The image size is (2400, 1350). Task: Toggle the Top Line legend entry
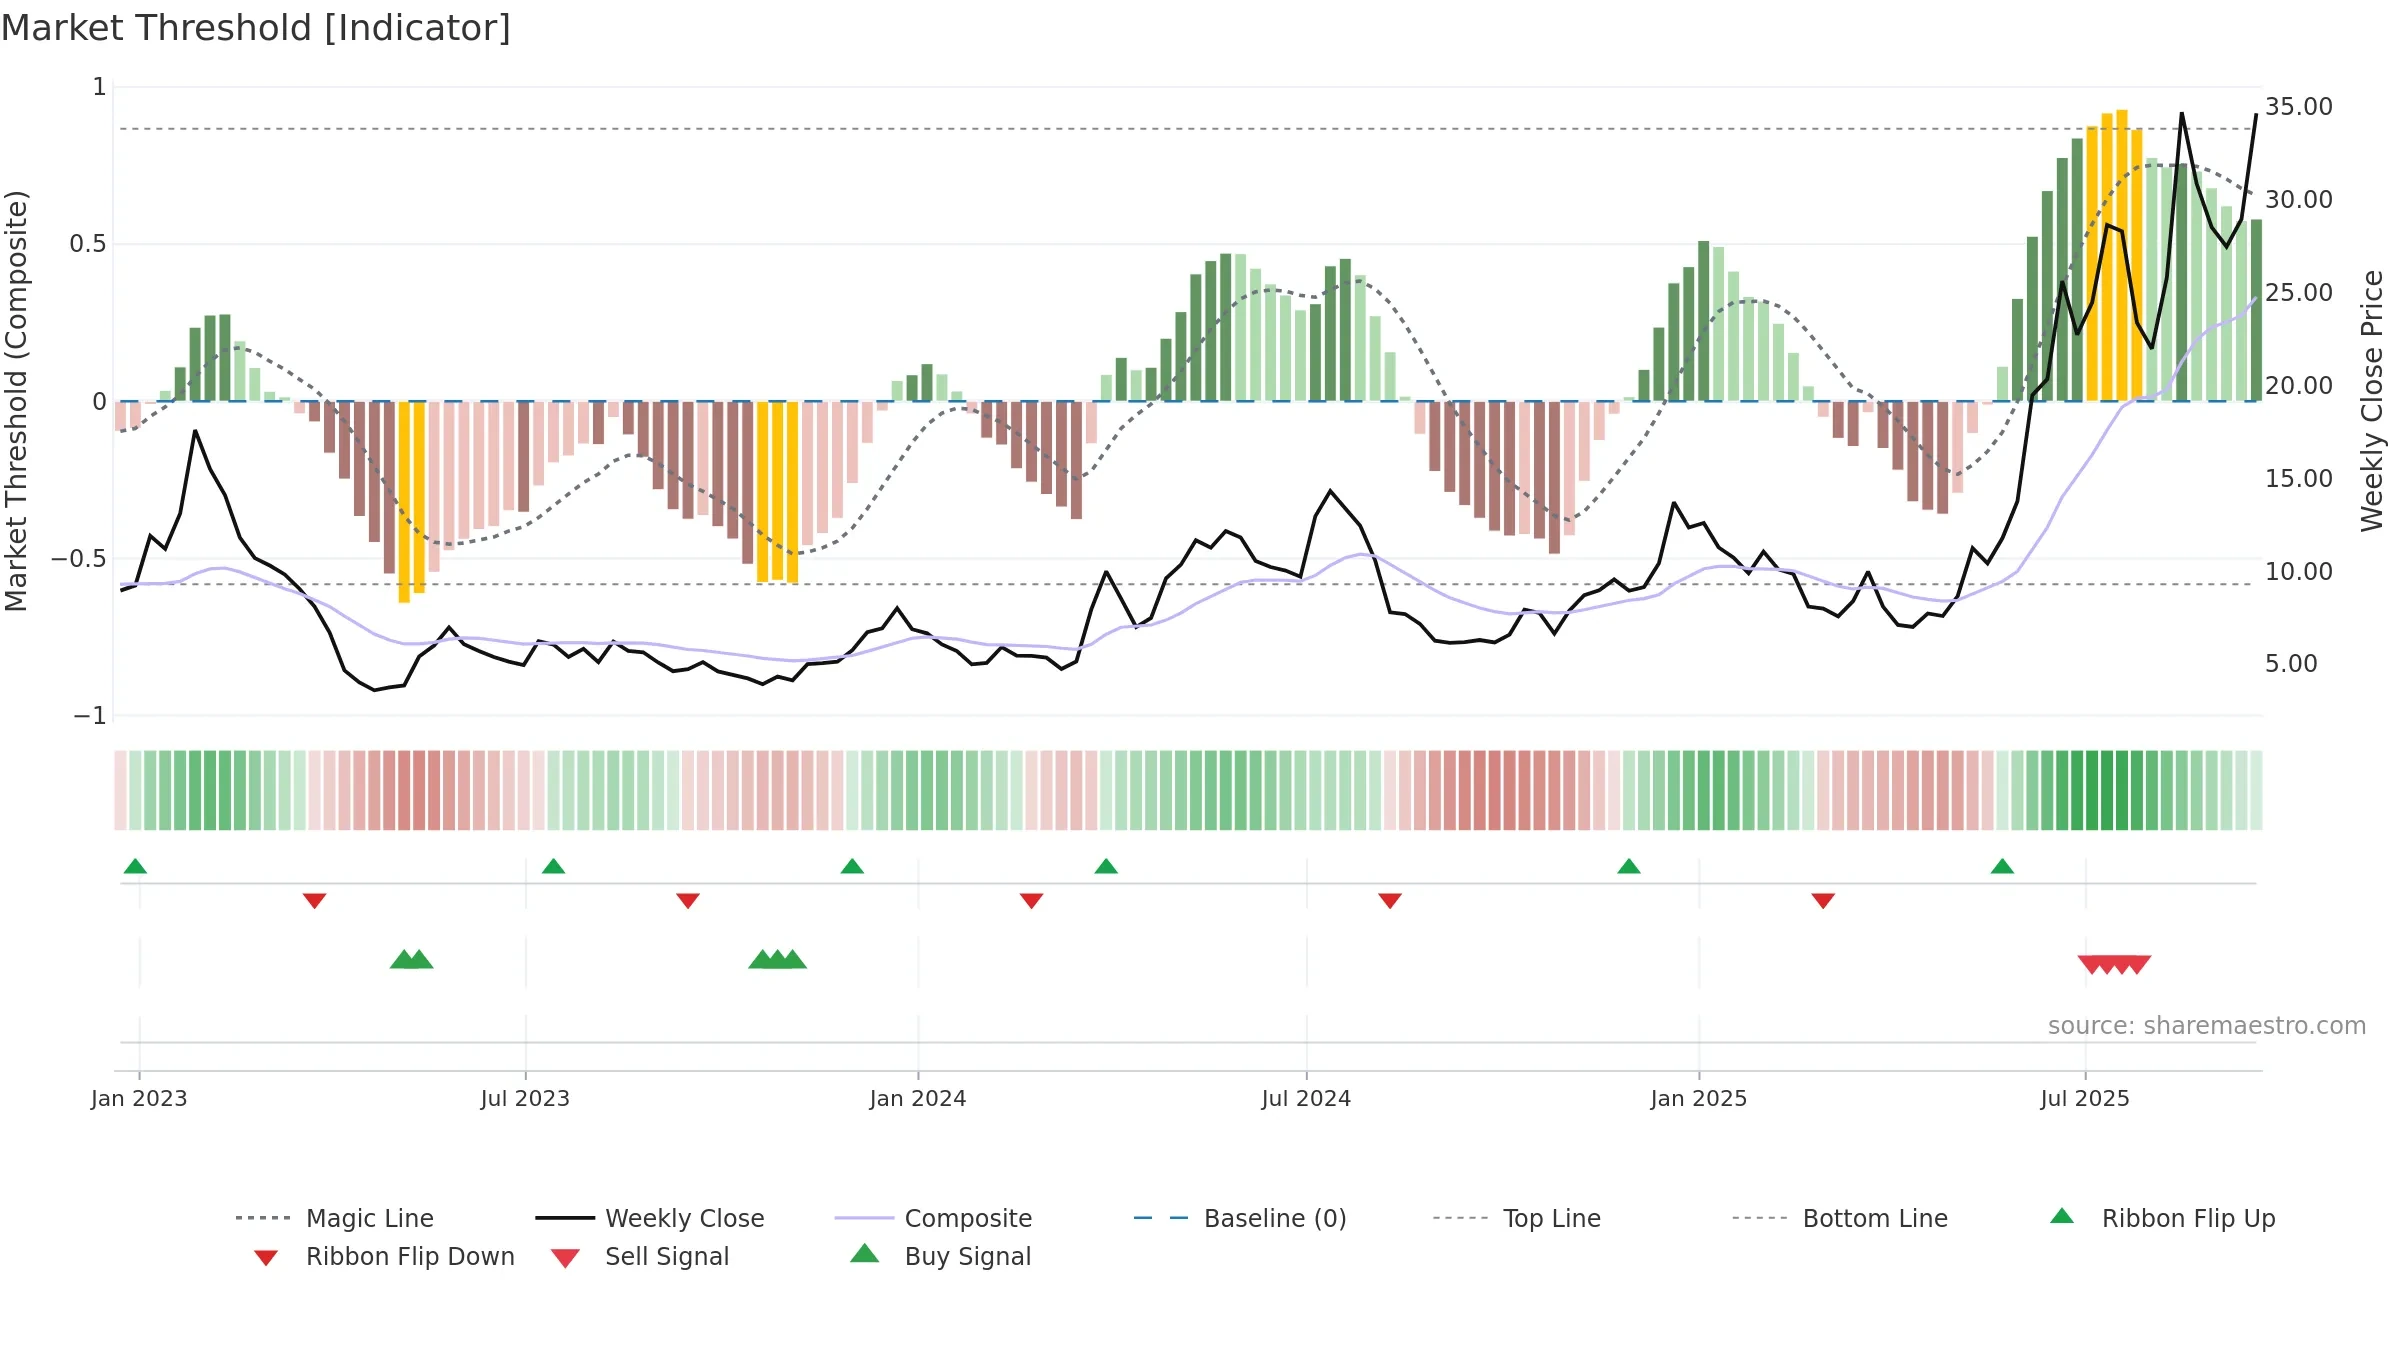tap(1516, 1218)
